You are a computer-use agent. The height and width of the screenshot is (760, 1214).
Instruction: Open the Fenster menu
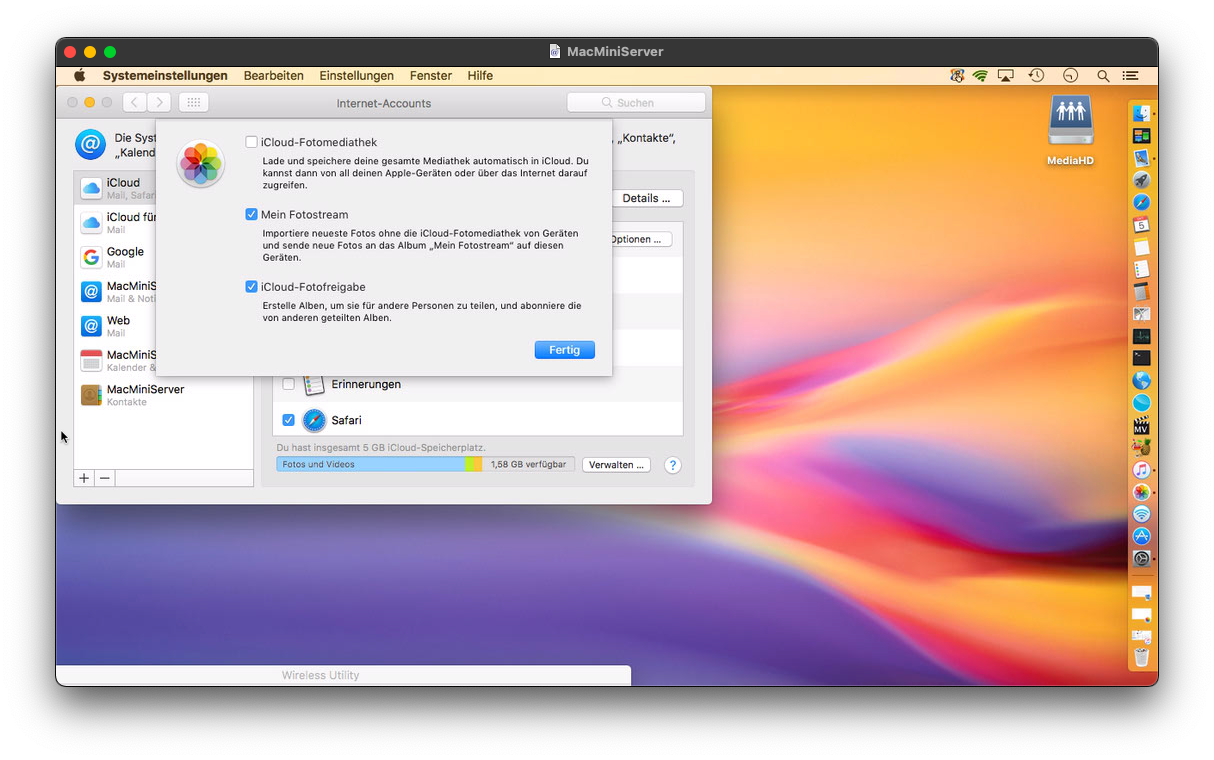[430, 76]
